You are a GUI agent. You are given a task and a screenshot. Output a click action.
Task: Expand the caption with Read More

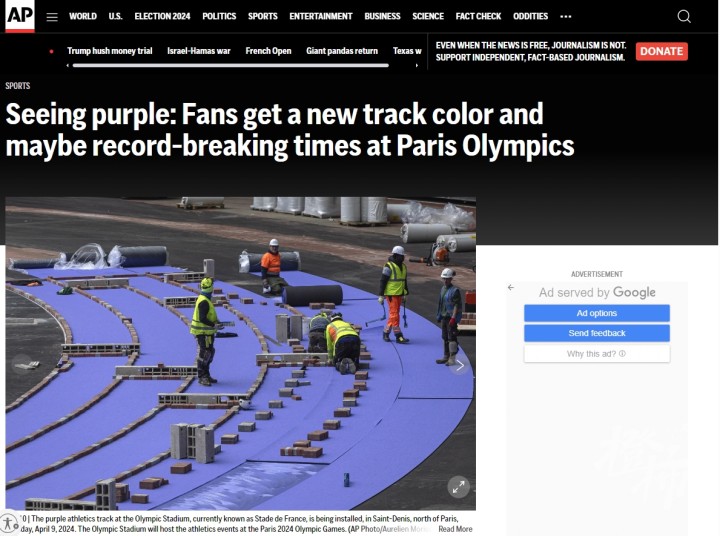pos(455,529)
